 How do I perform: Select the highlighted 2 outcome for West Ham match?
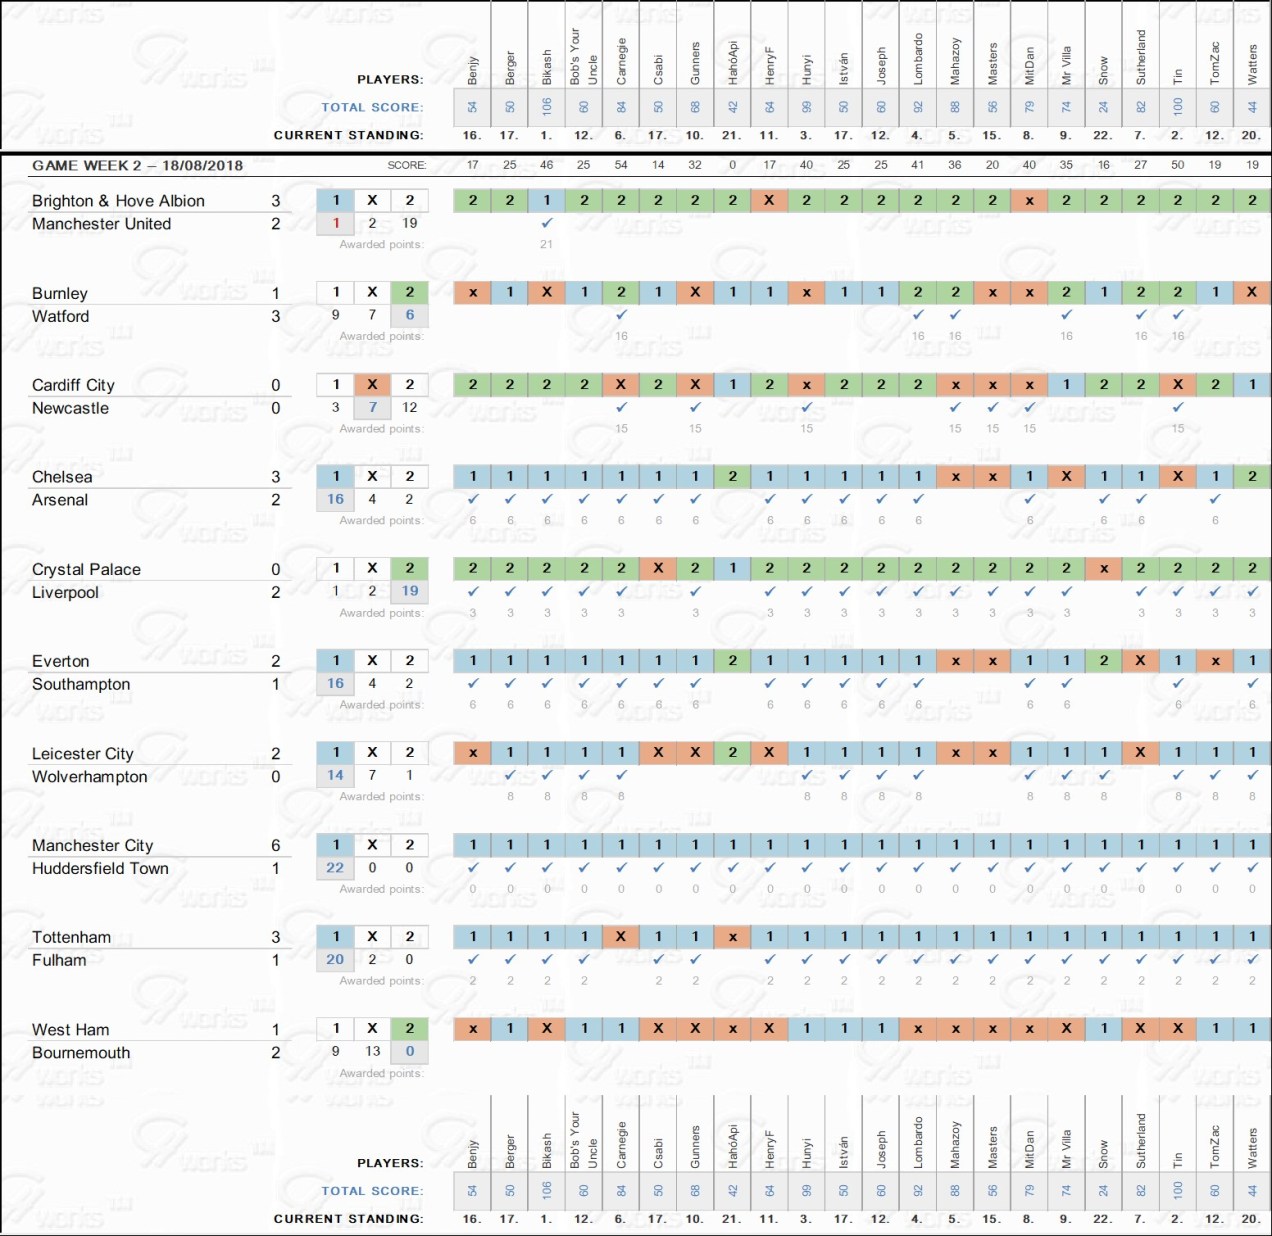point(409,1028)
